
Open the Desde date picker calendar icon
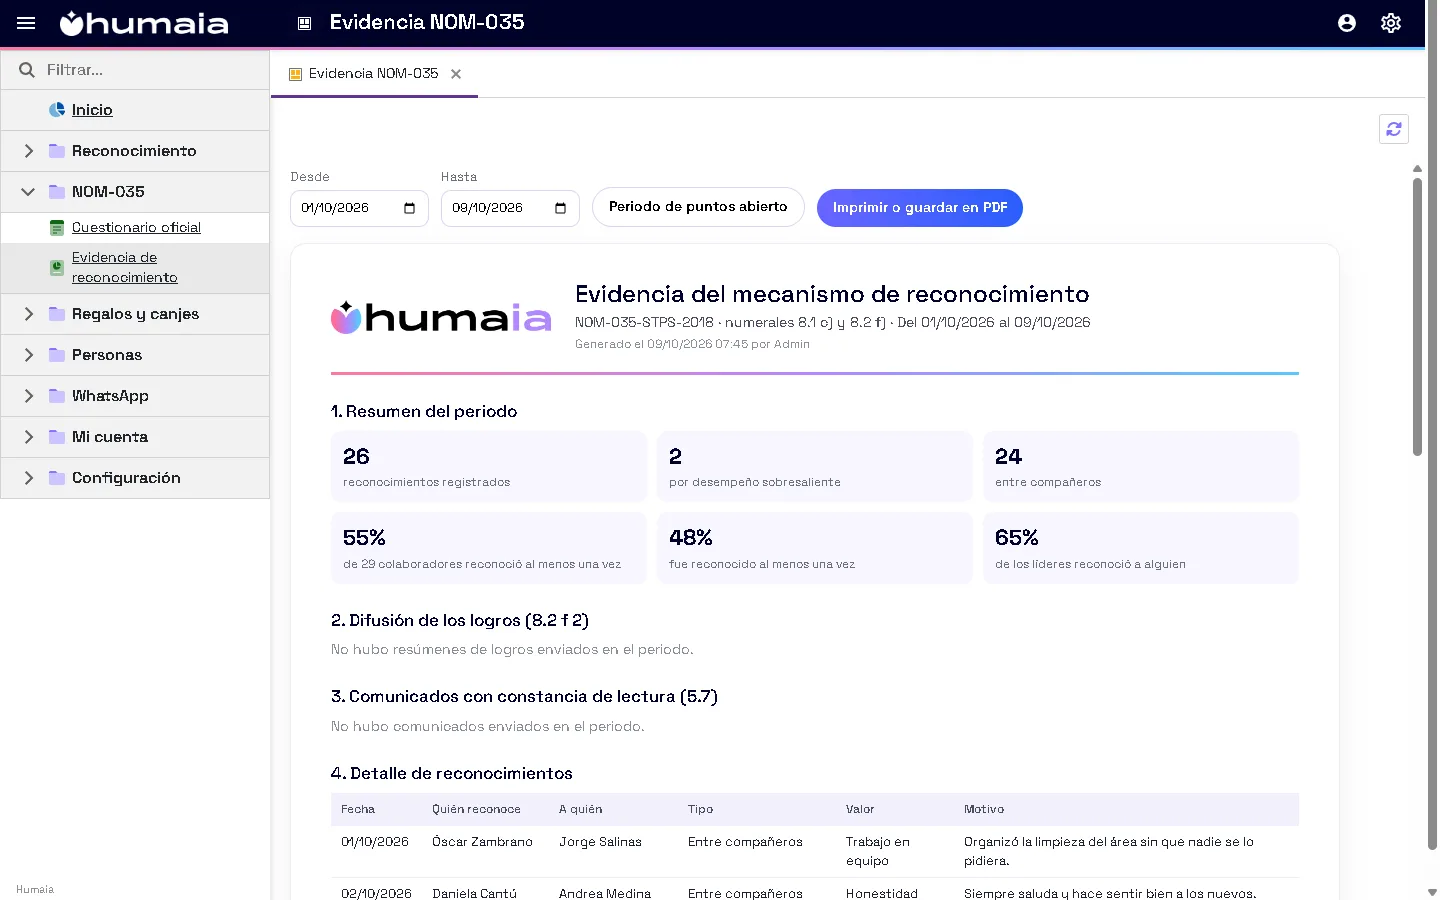pos(409,208)
